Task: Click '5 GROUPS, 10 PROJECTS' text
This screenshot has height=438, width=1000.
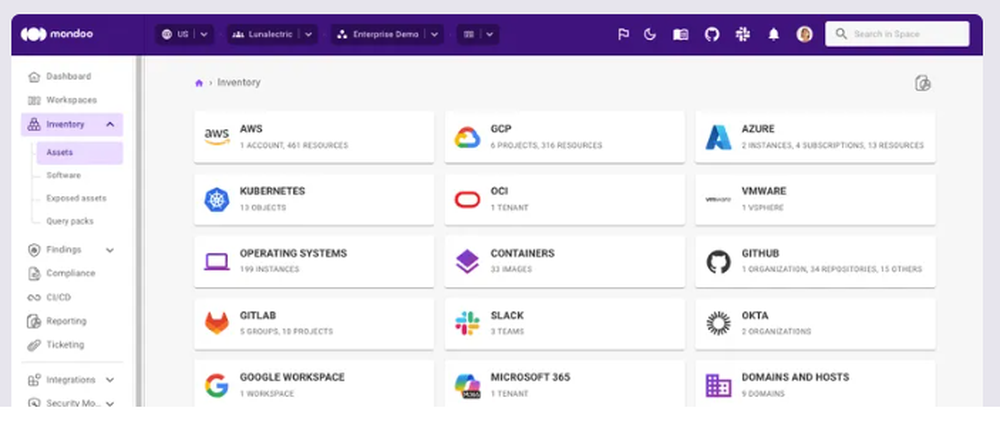Action: click(286, 332)
